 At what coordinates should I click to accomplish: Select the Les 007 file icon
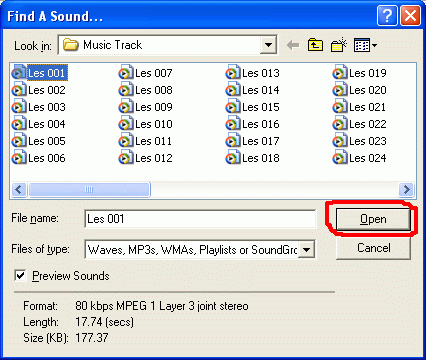126,73
